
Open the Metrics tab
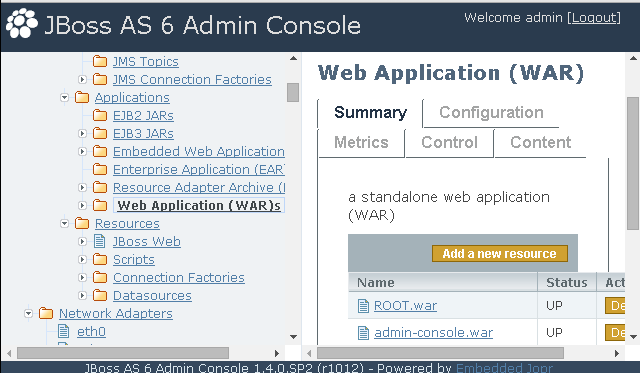click(361, 142)
